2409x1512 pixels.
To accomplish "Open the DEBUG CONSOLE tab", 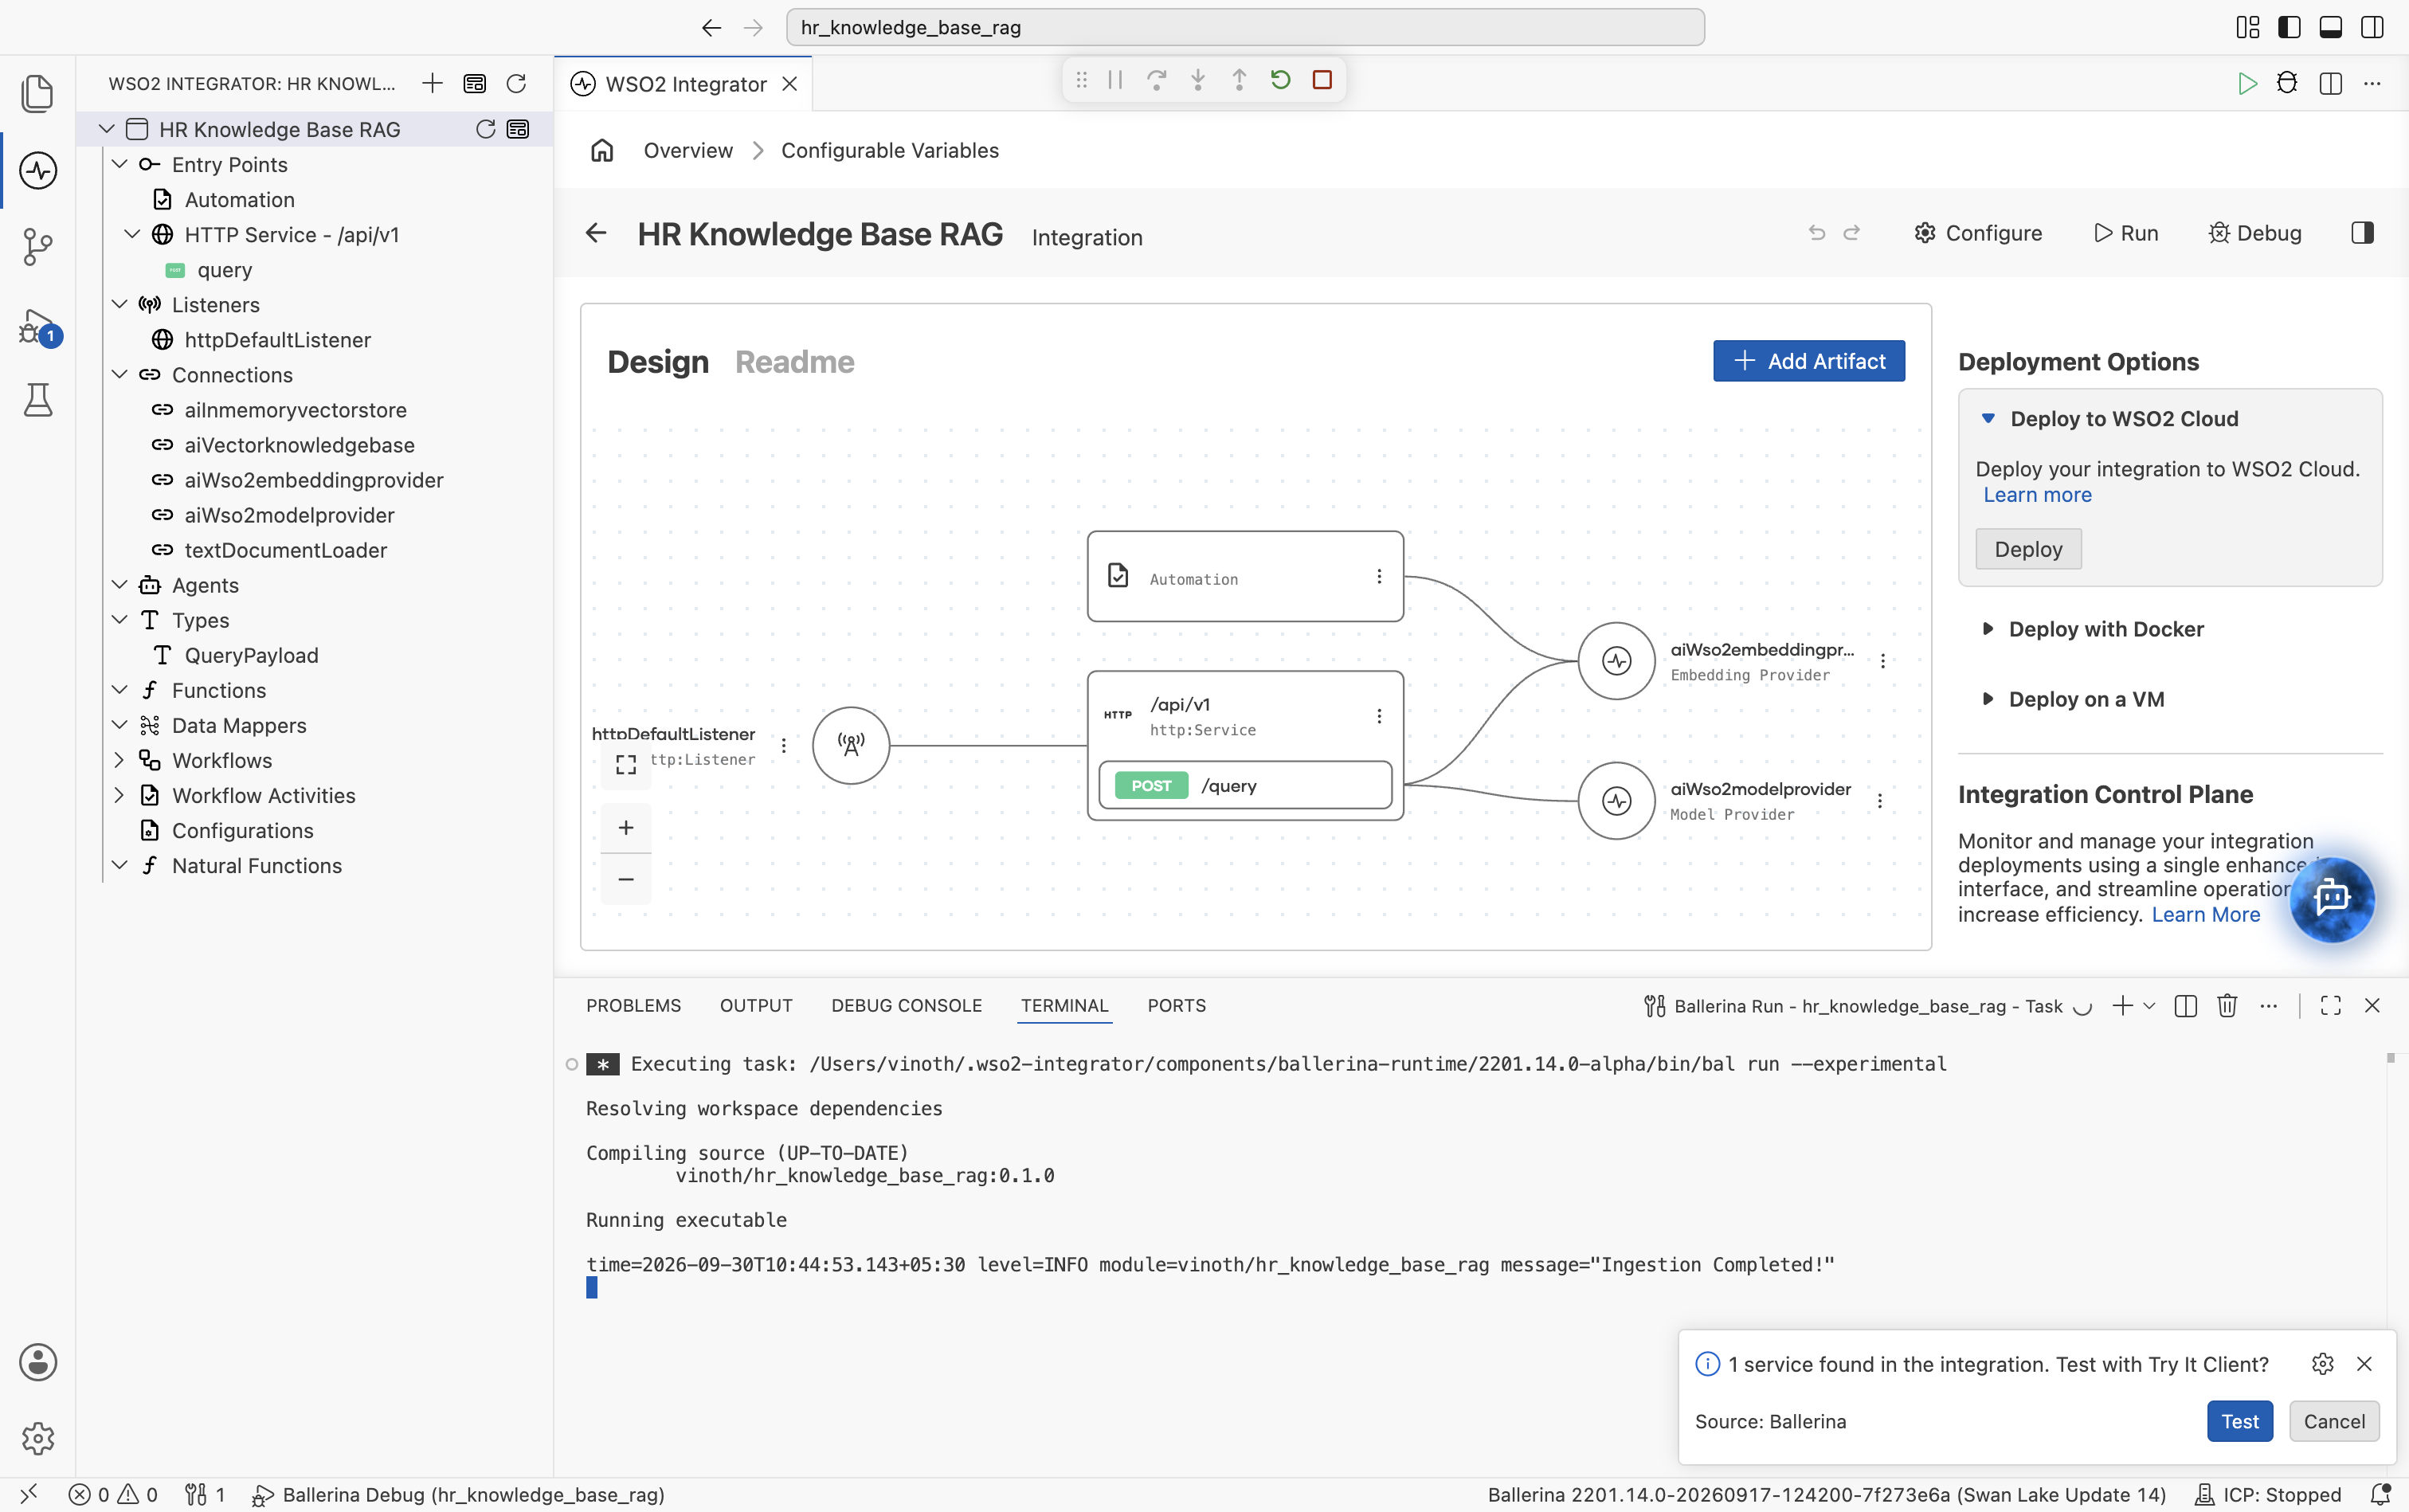I will pos(906,1006).
